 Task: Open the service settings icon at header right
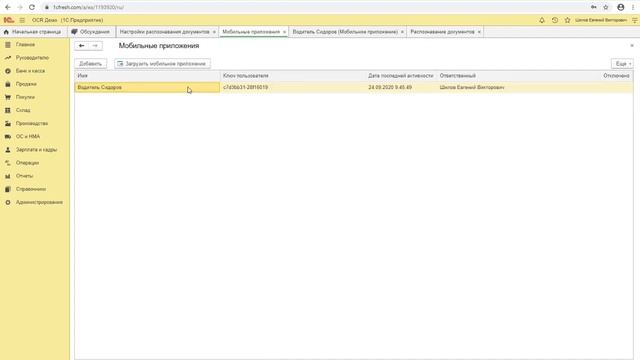(x=635, y=20)
